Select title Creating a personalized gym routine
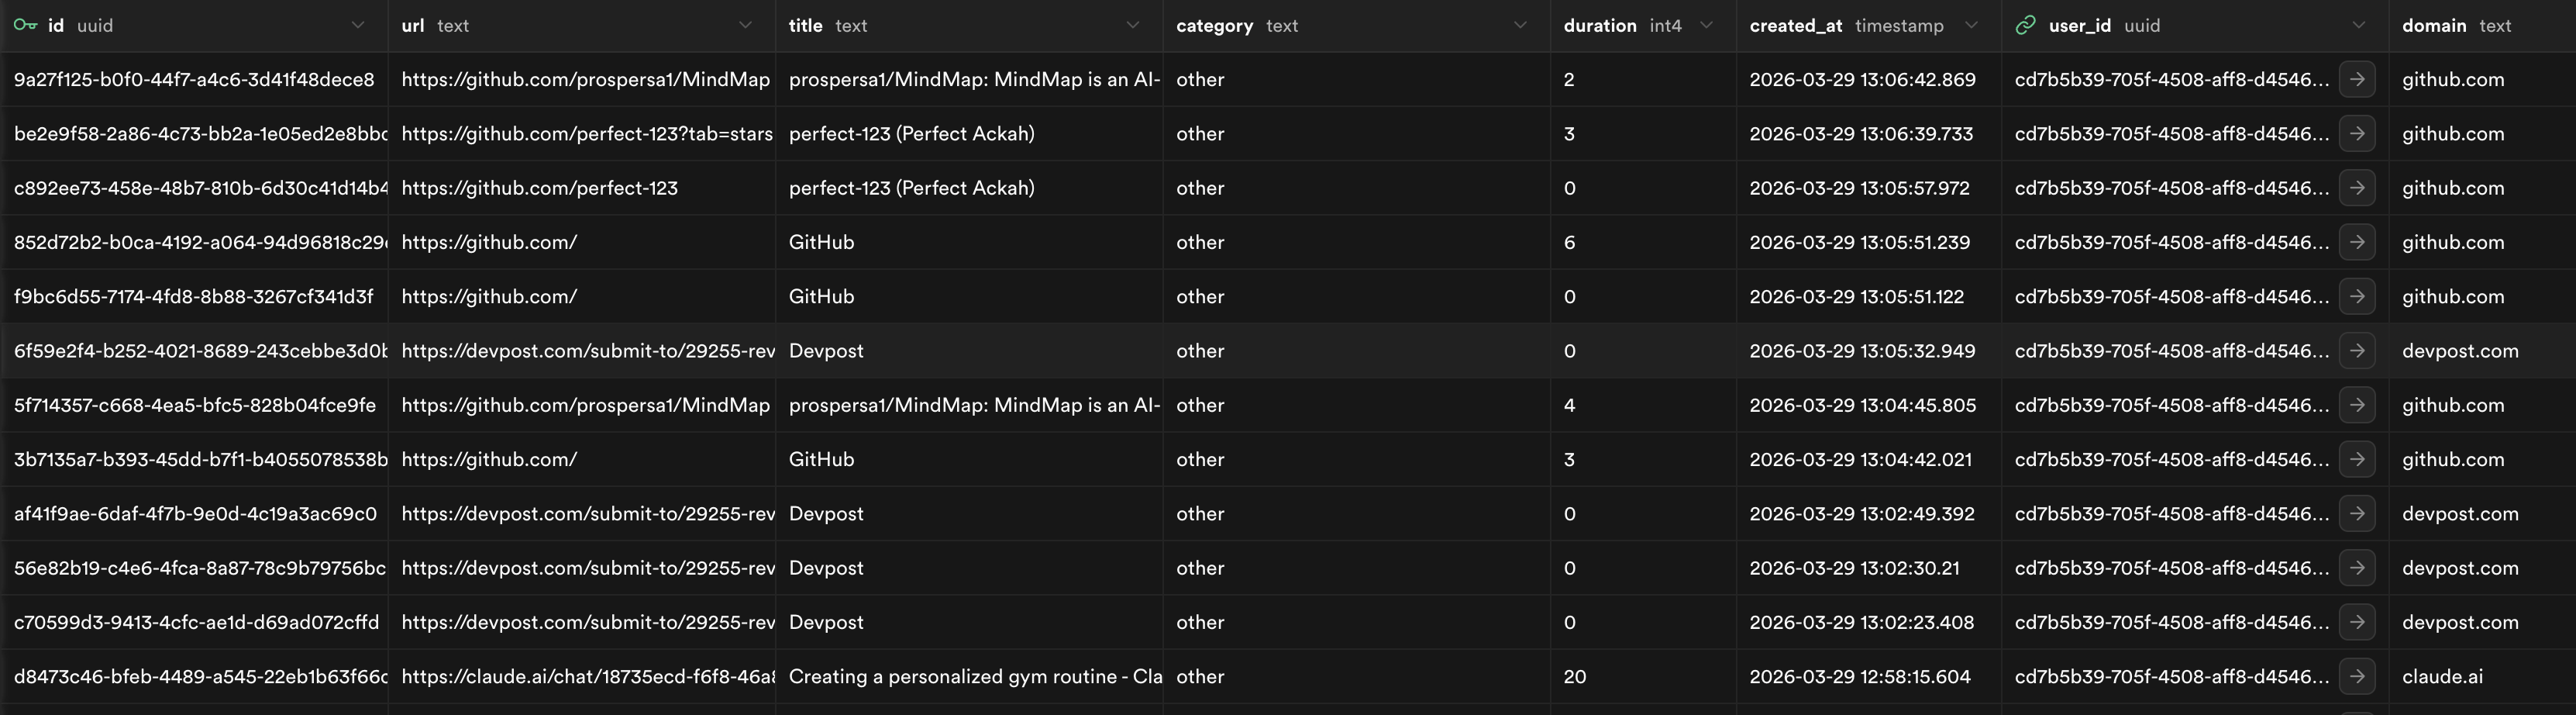The image size is (2576, 715). [x=969, y=676]
